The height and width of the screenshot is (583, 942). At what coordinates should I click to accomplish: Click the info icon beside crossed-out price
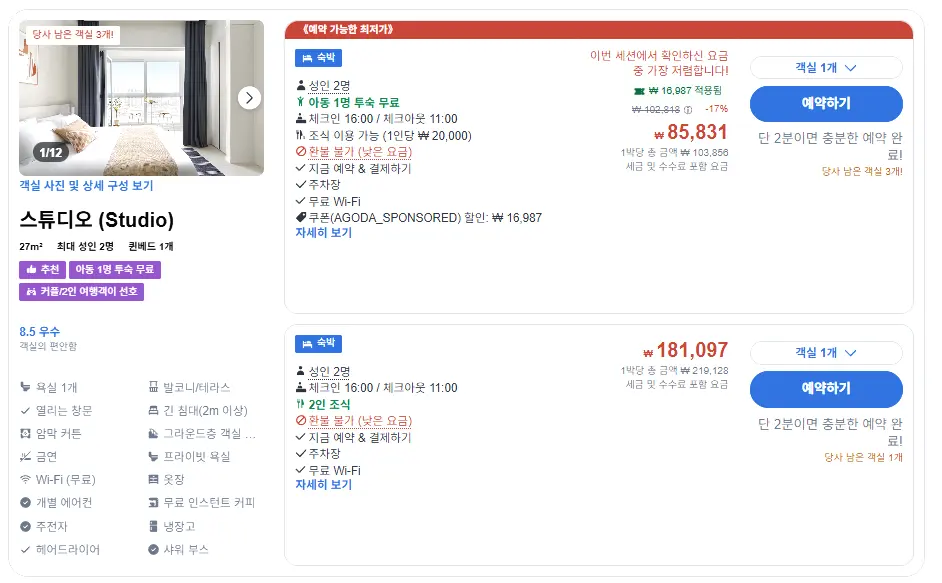click(688, 110)
